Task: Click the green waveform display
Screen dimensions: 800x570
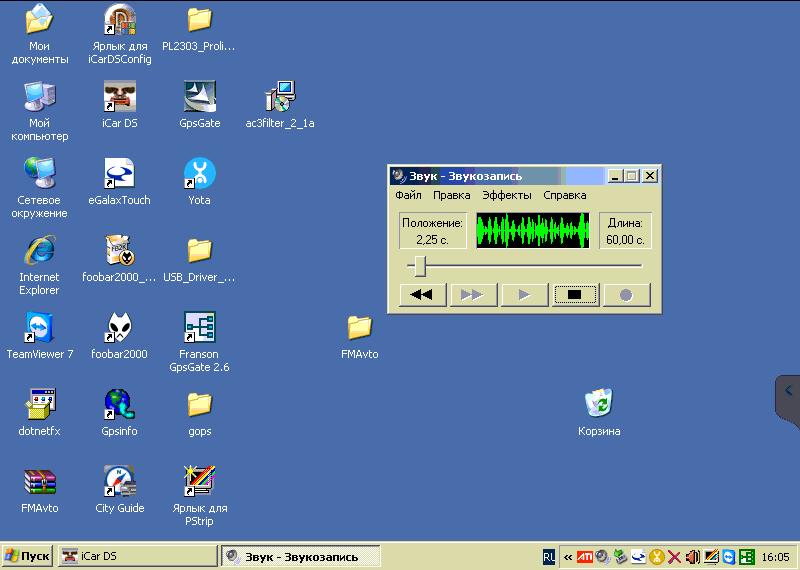Action: click(x=533, y=230)
